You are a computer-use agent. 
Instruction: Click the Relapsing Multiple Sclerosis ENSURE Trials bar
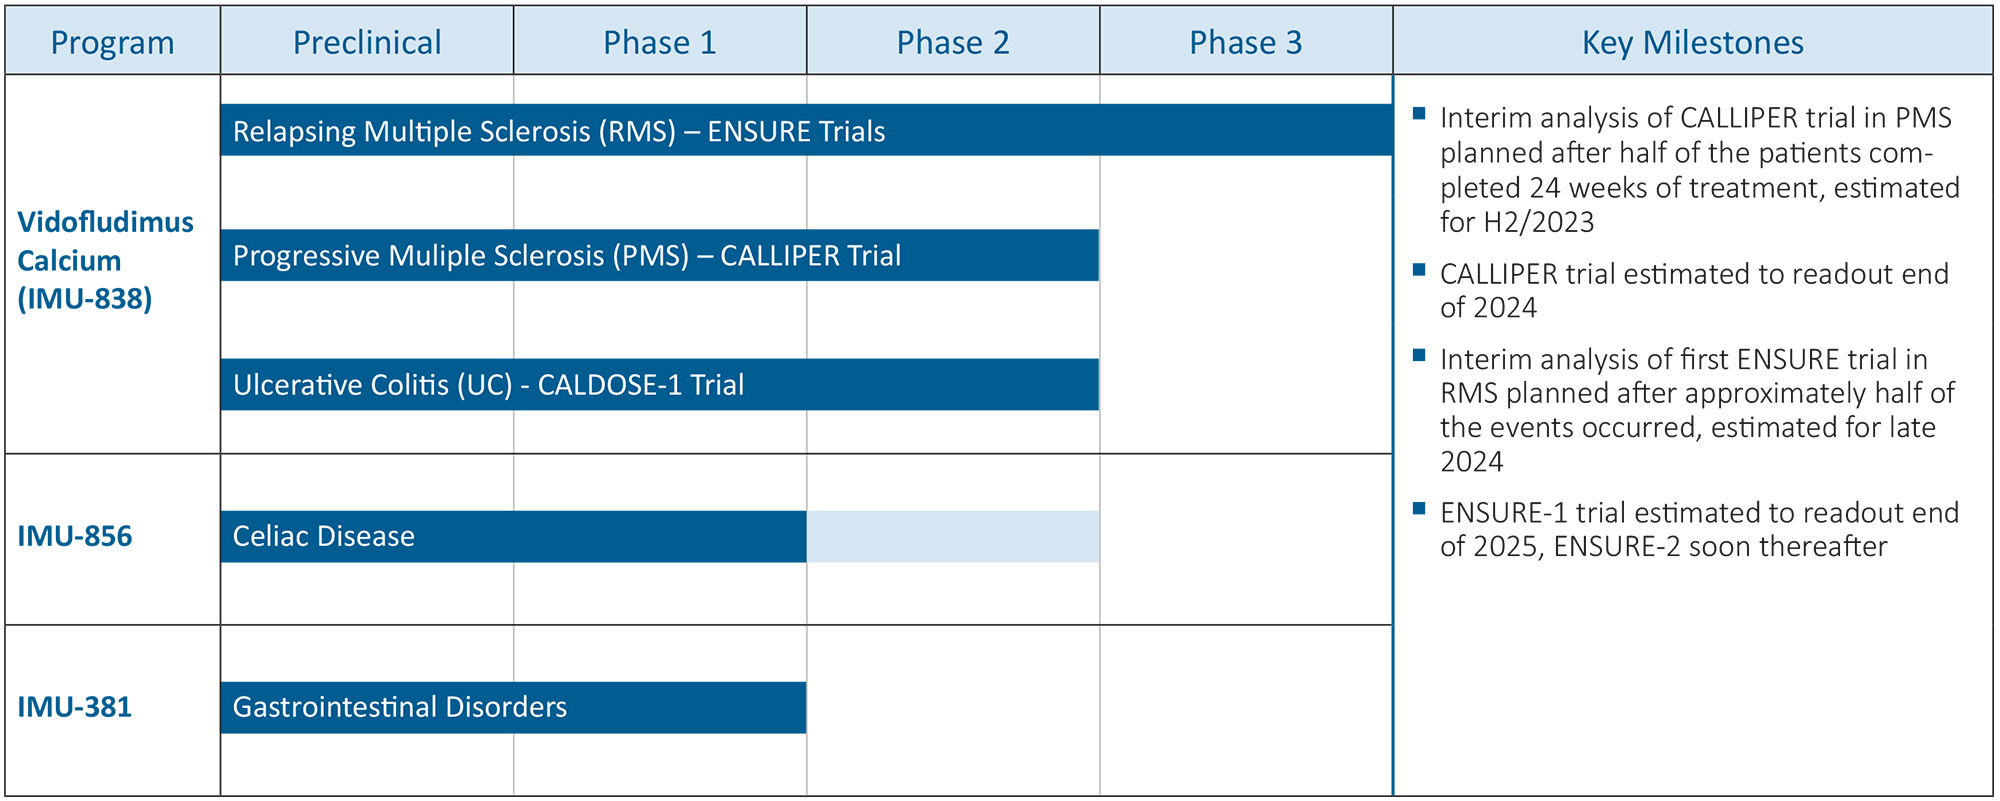point(806,131)
